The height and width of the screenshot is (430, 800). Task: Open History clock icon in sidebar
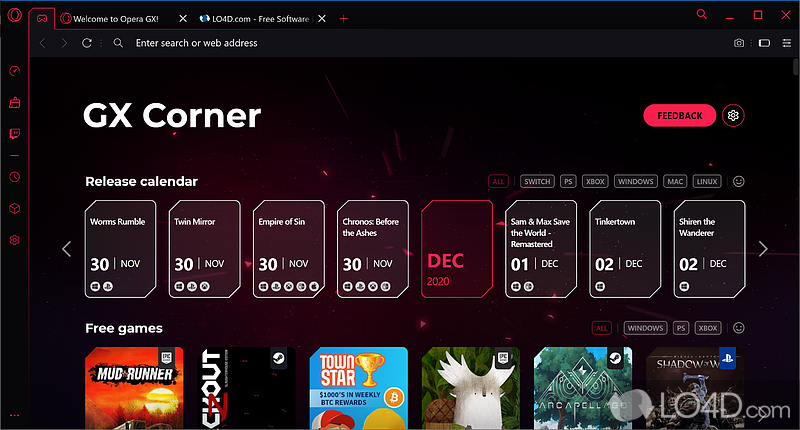[x=14, y=177]
